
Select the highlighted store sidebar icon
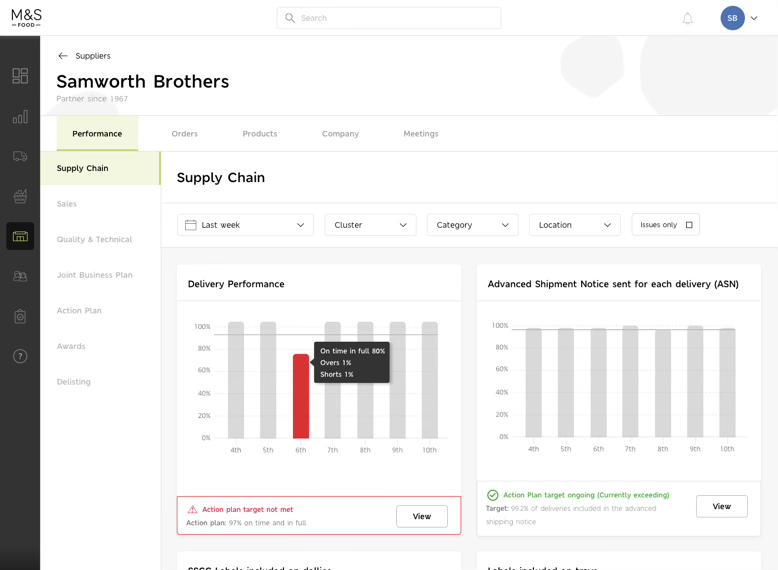click(20, 236)
